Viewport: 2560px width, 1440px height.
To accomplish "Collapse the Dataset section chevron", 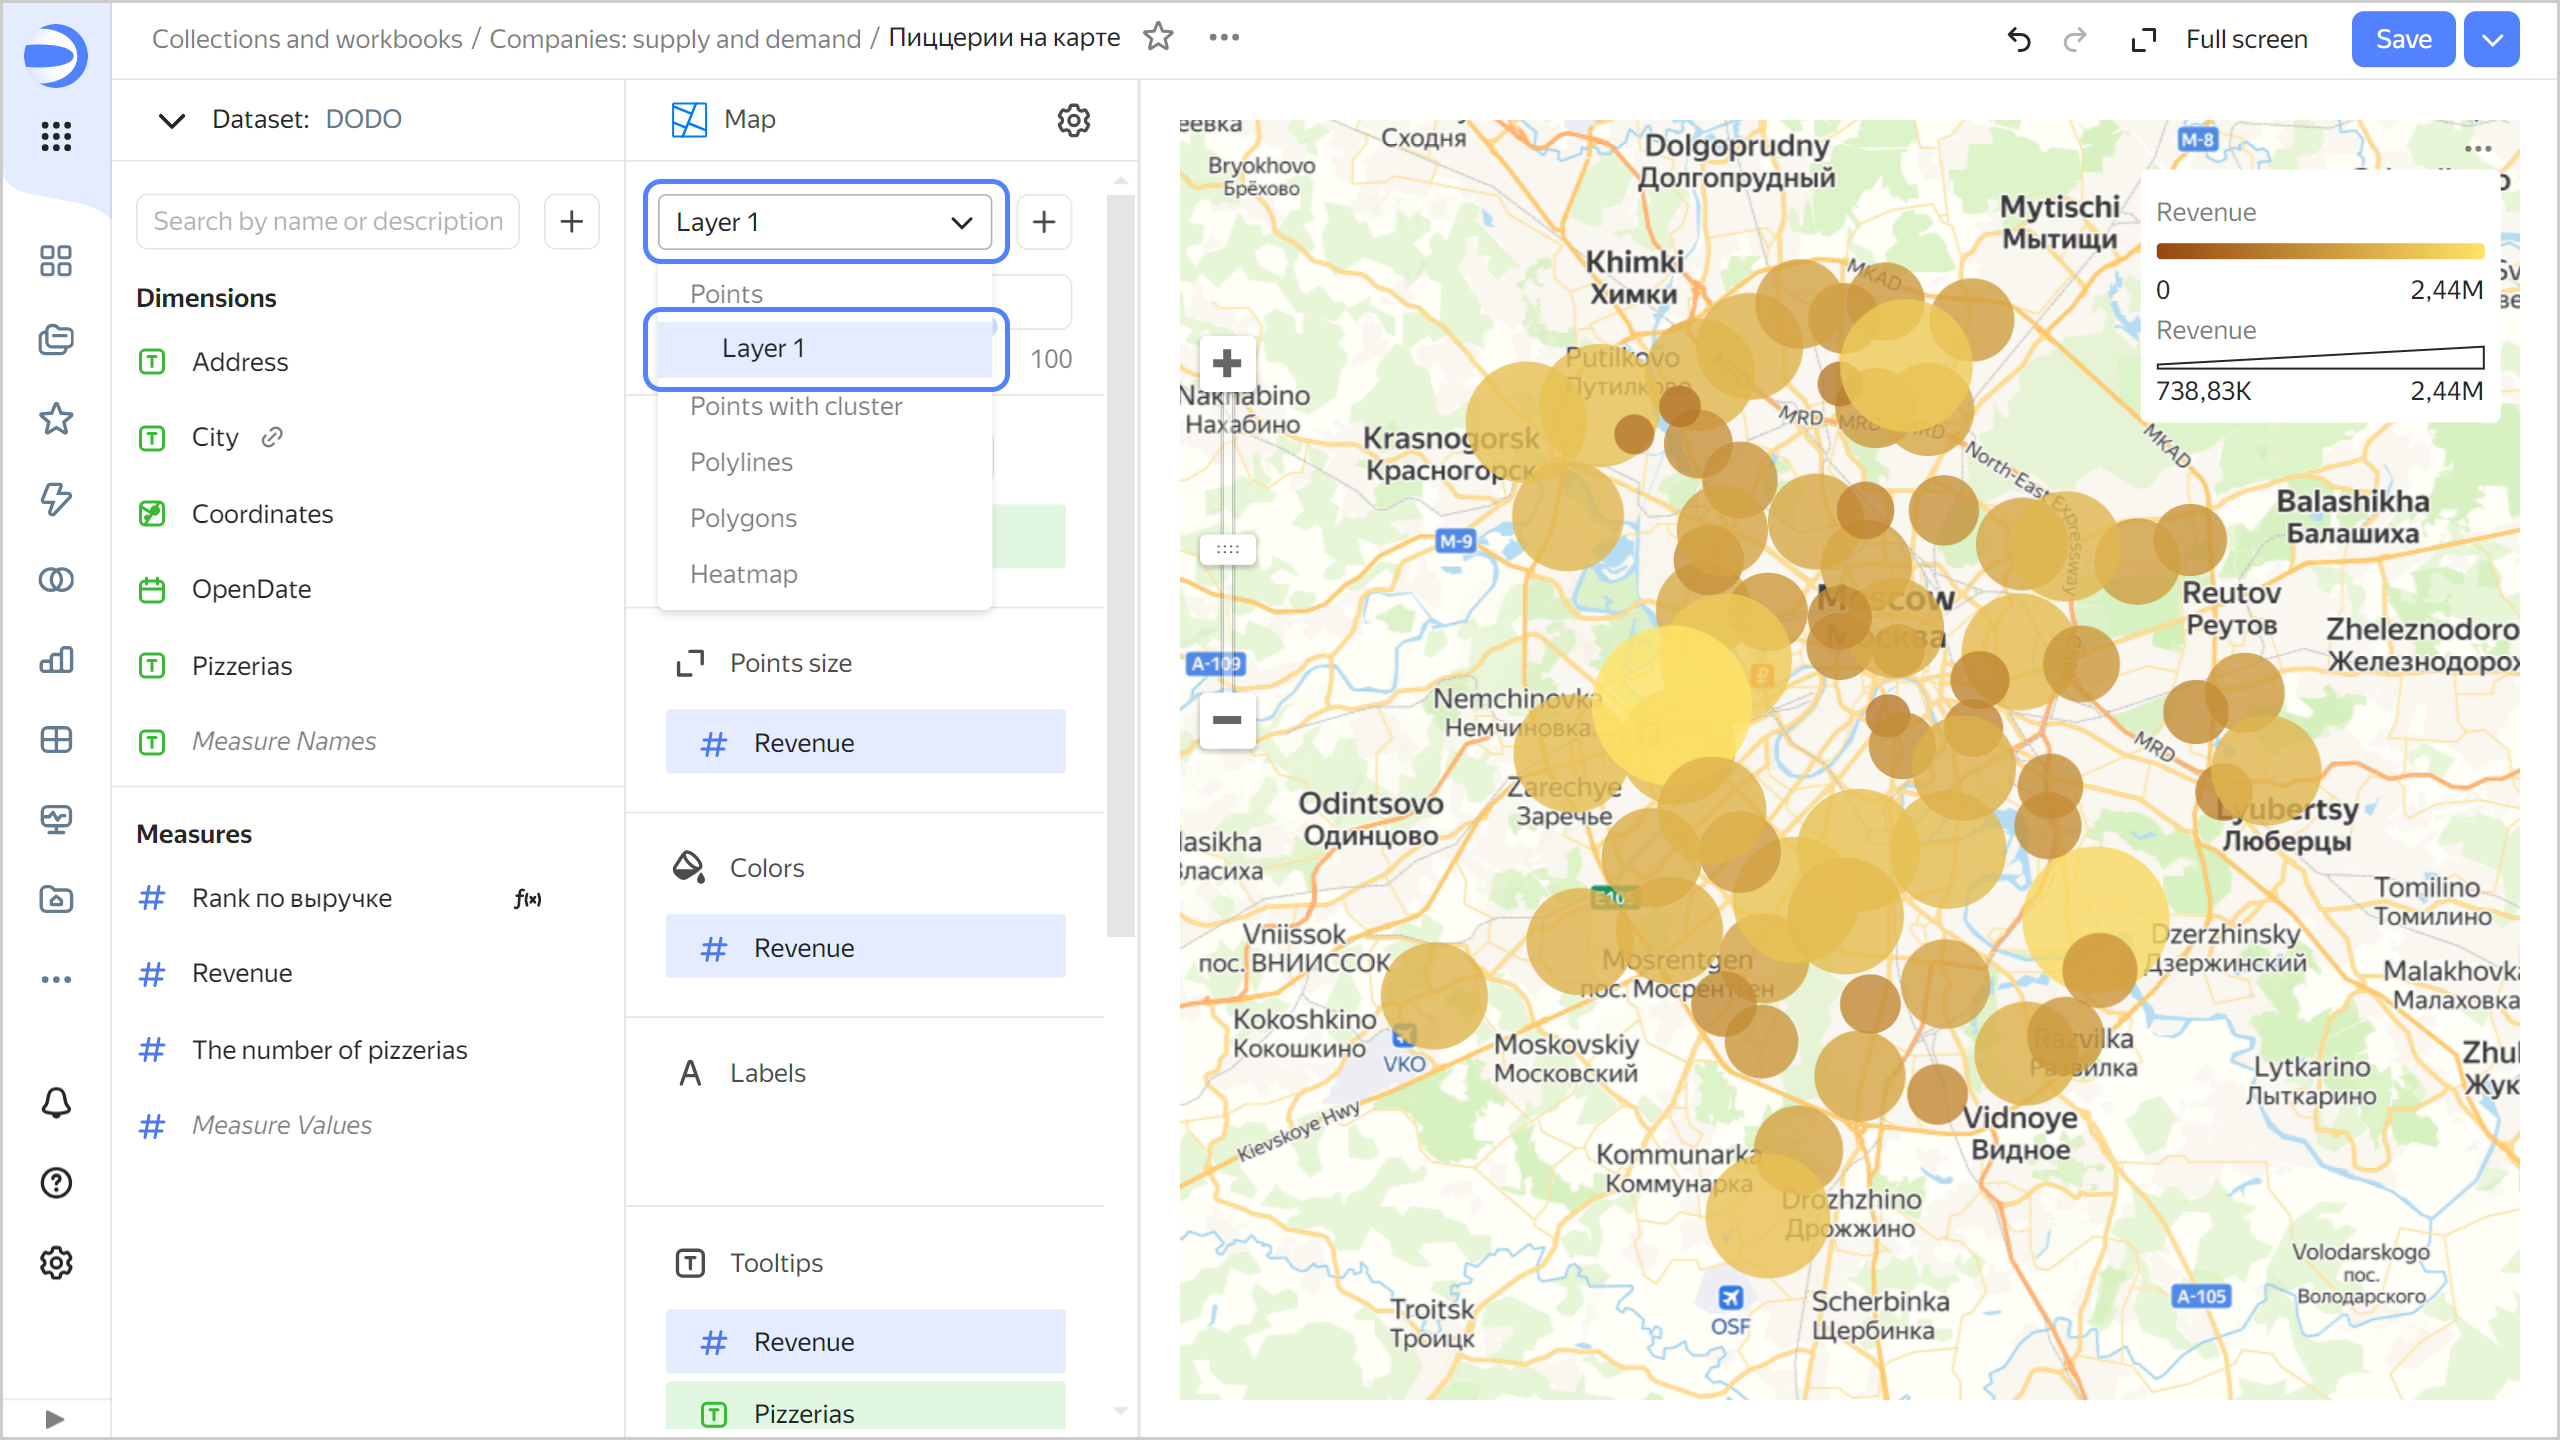I will click(x=172, y=120).
